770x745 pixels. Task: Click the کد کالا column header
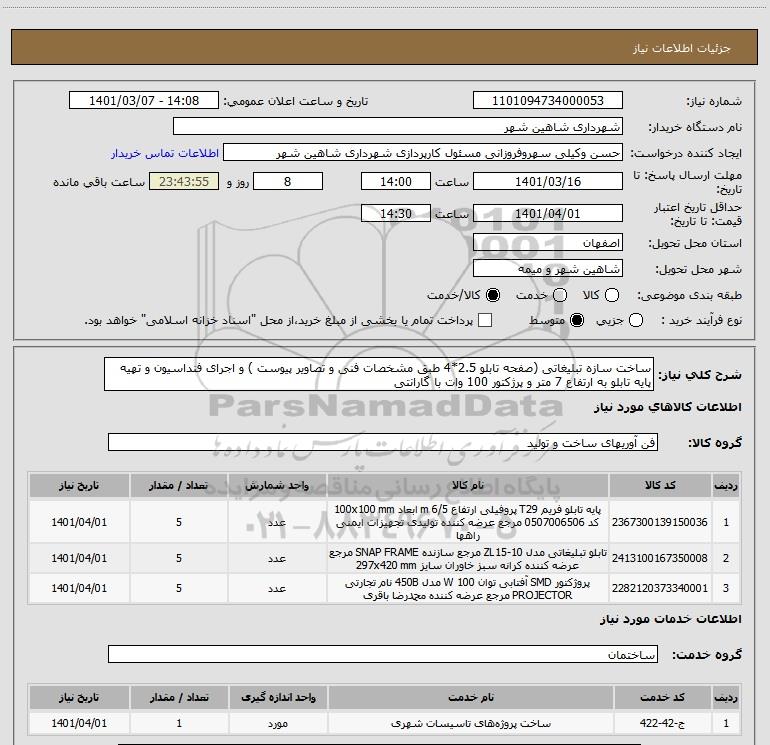click(660, 486)
